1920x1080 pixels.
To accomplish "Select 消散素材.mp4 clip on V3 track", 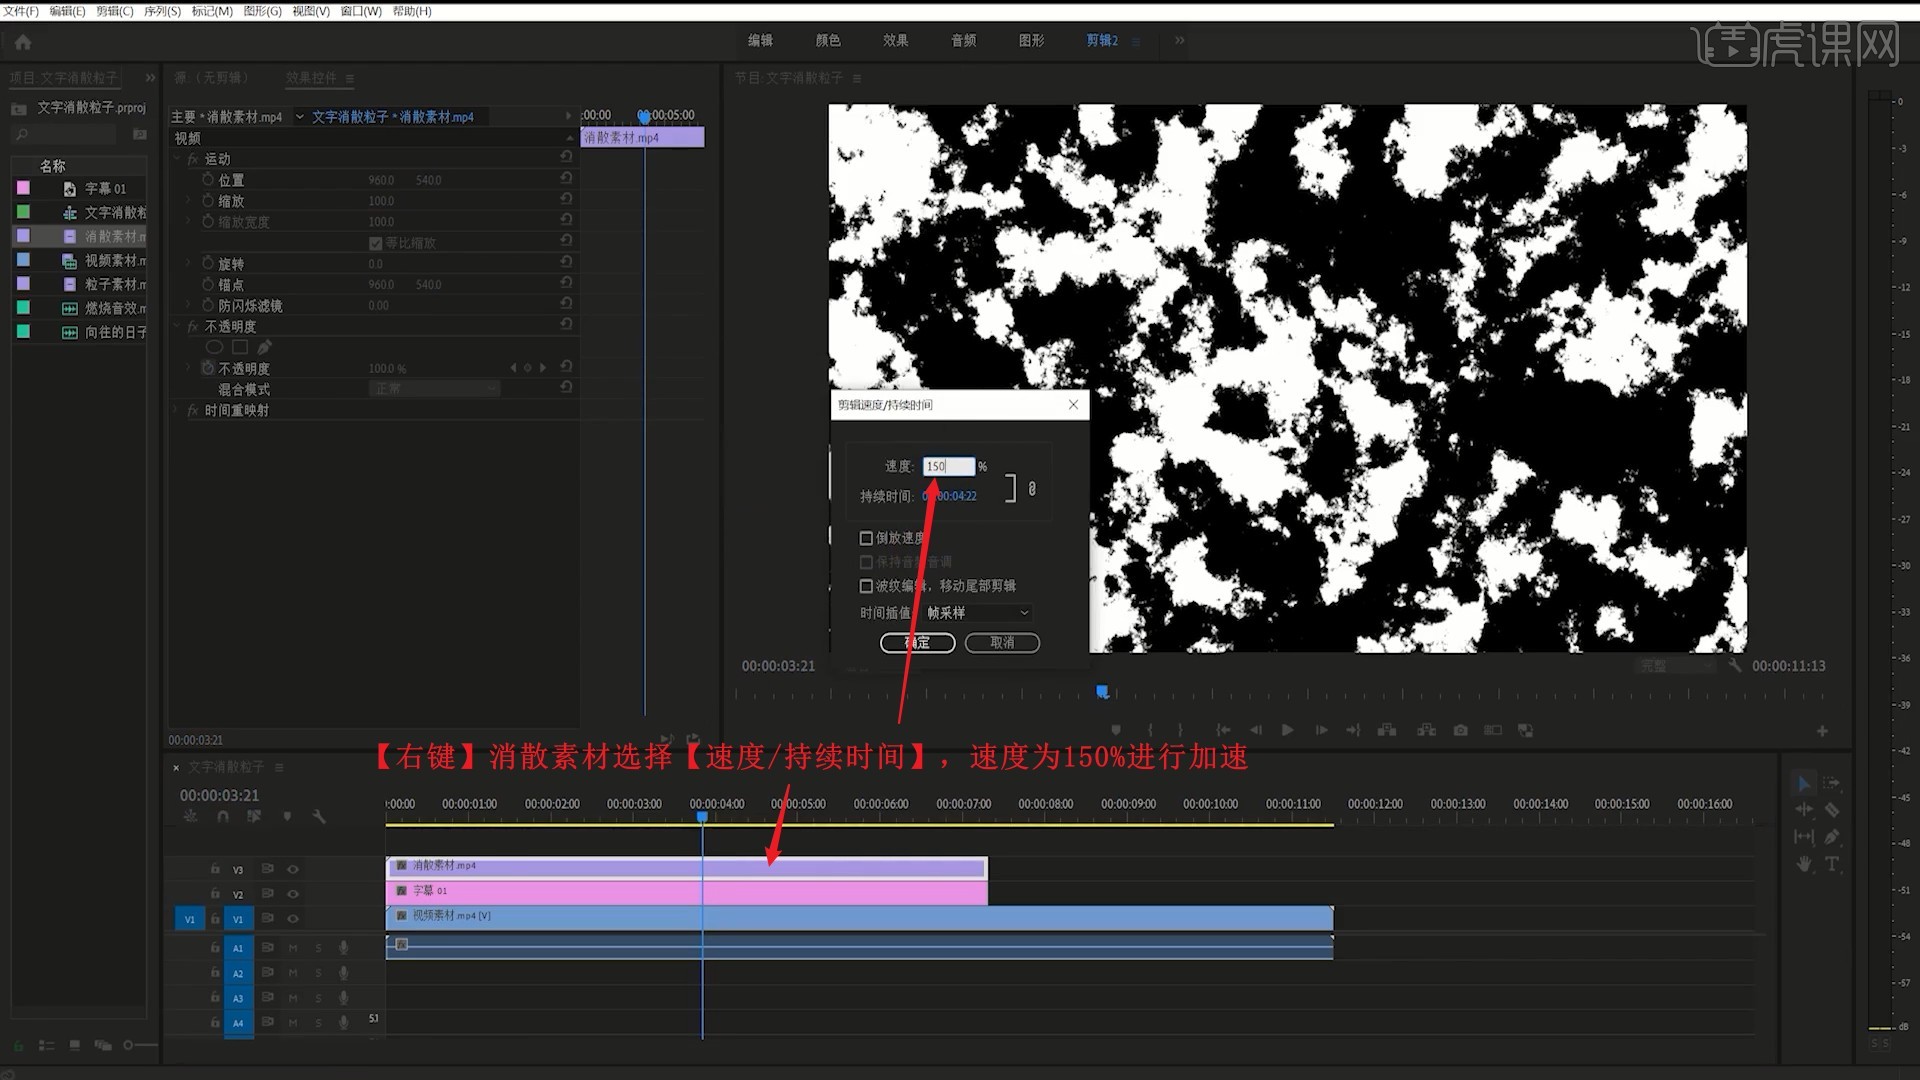I will click(x=686, y=867).
